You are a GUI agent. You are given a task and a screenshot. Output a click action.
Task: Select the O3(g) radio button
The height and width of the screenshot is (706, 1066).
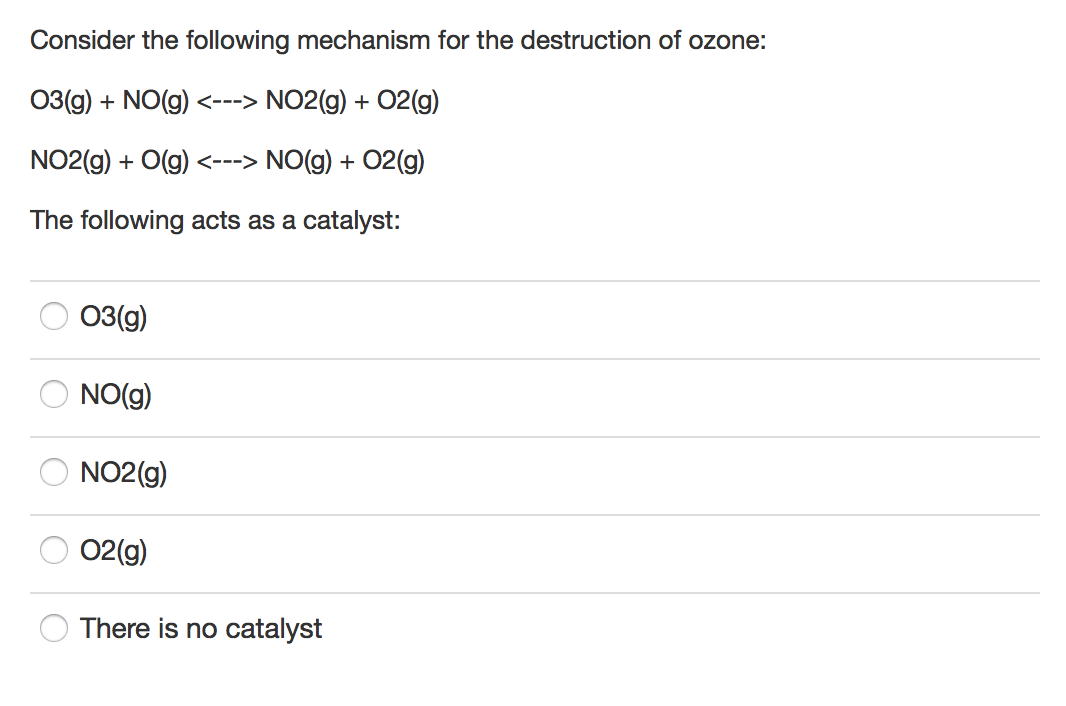pyautogui.click(x=54, y=316)
